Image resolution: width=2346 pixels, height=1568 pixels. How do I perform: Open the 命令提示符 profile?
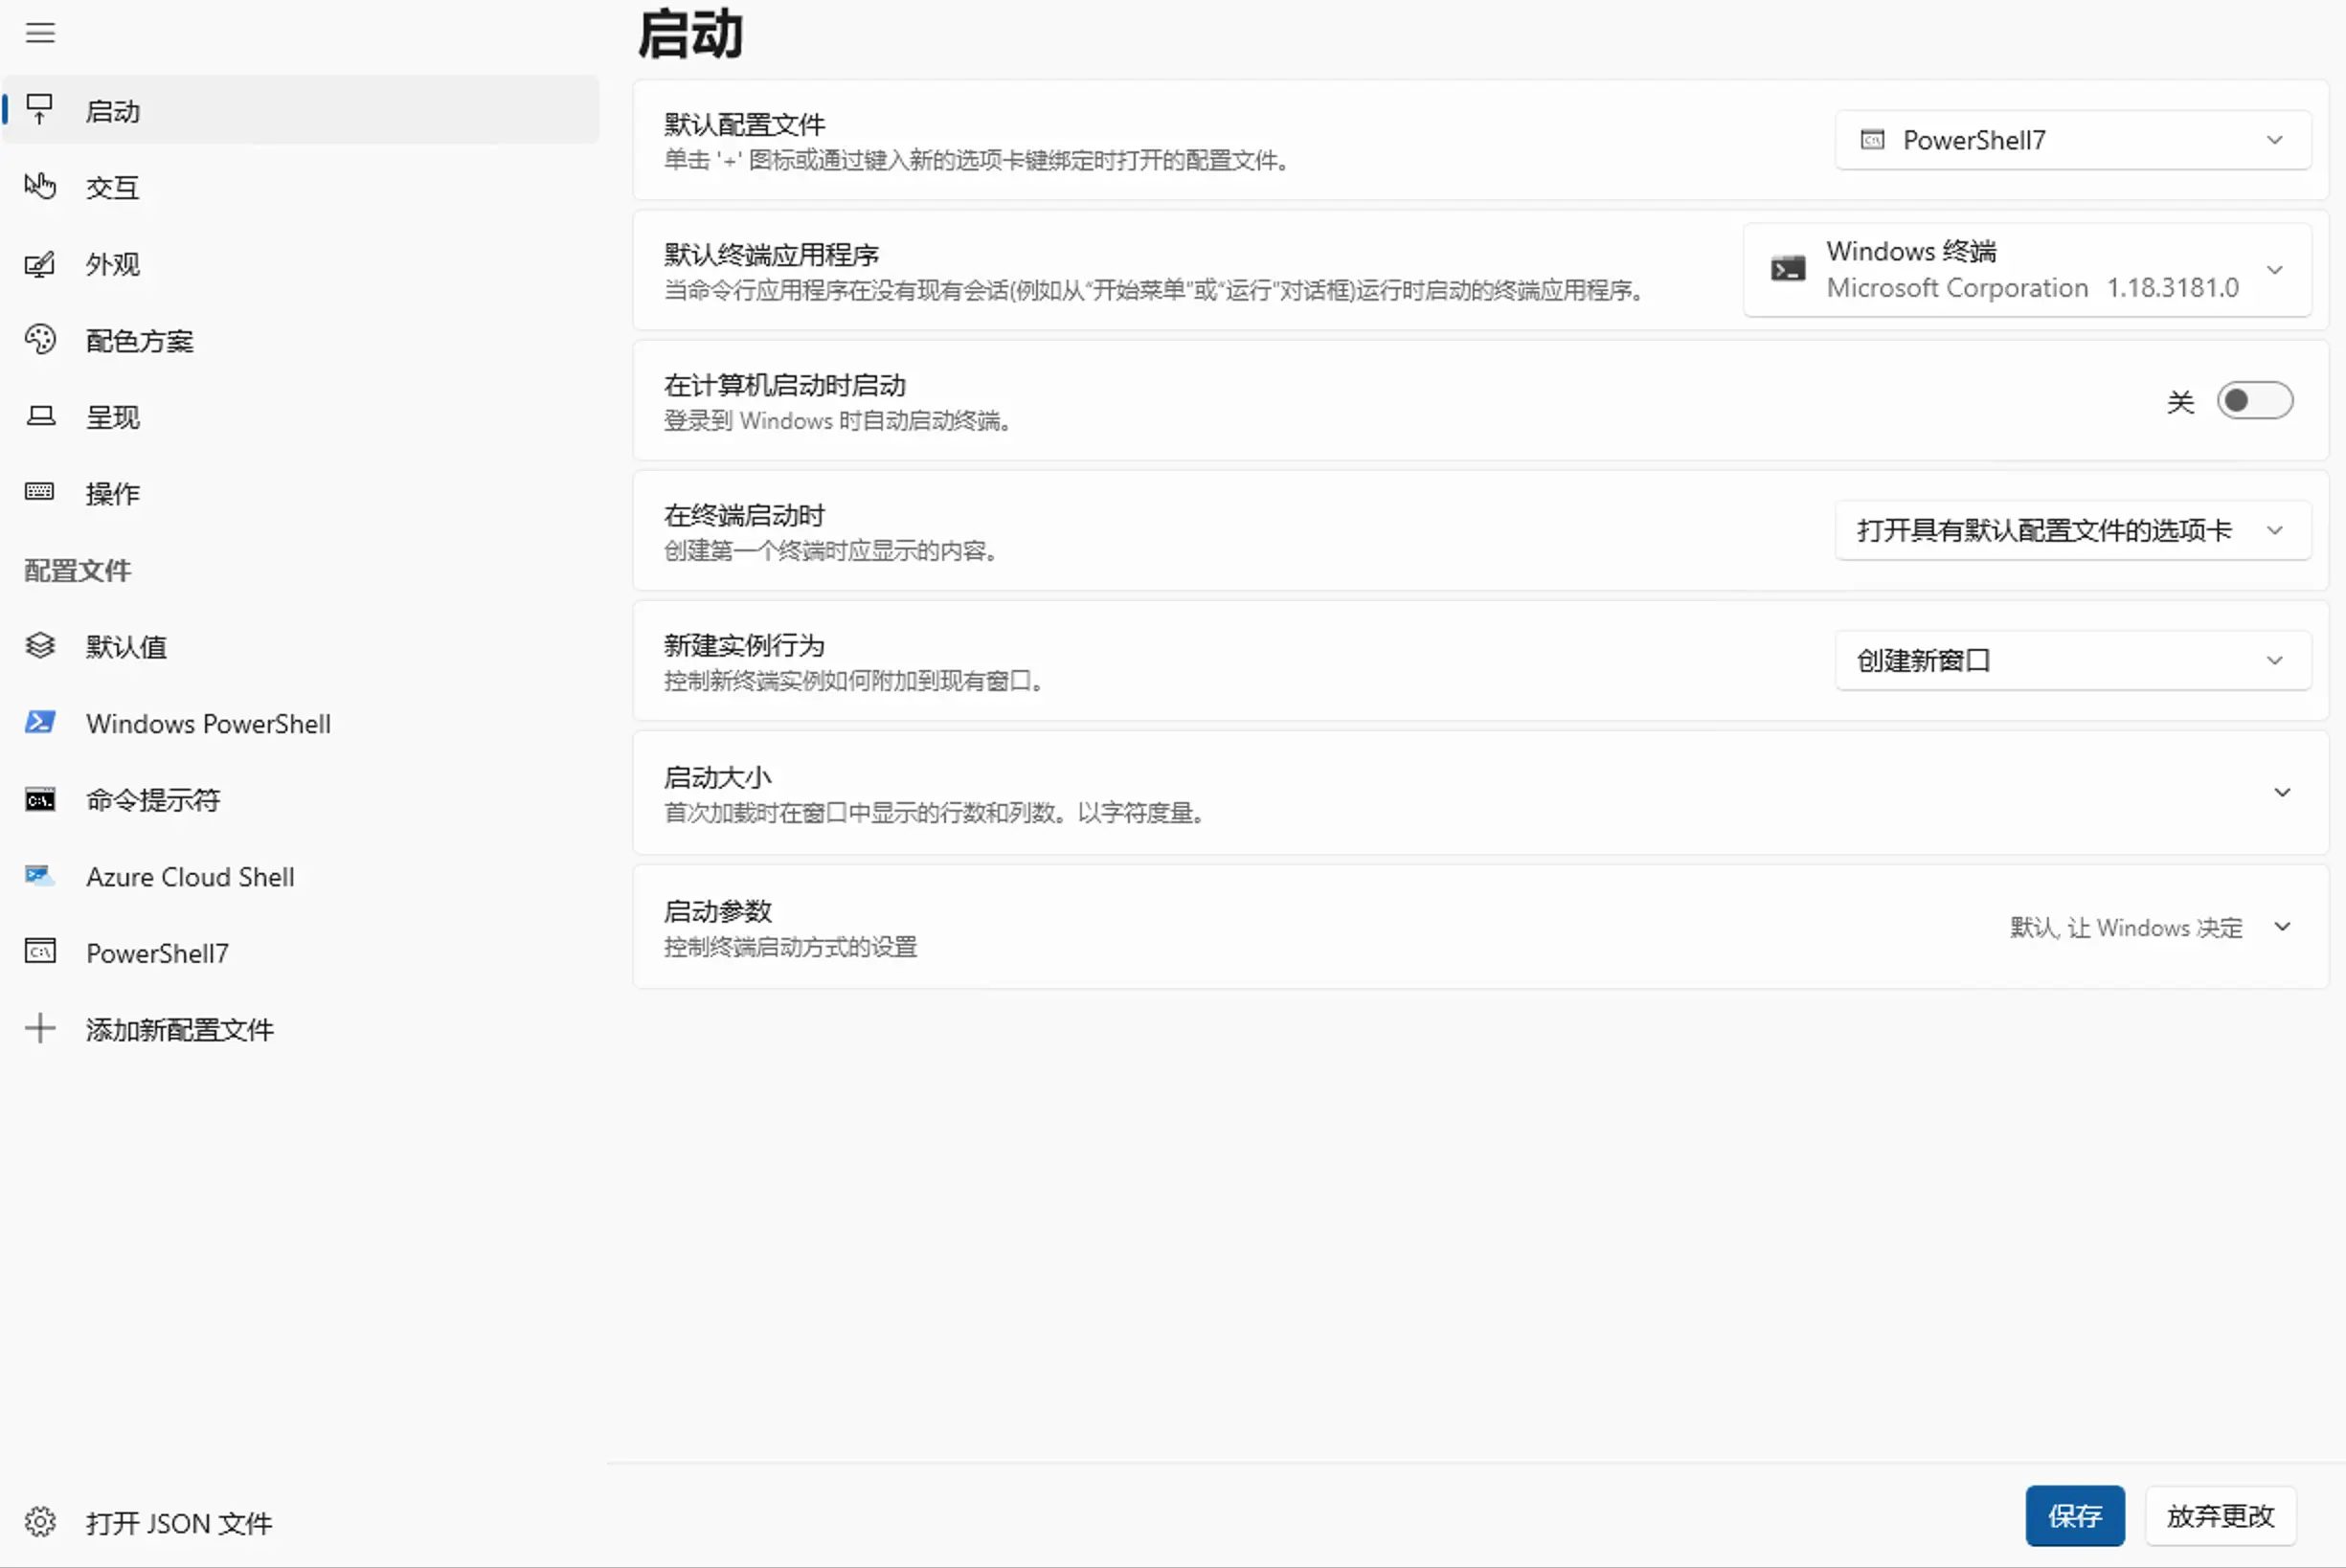(x=301, y=800)
